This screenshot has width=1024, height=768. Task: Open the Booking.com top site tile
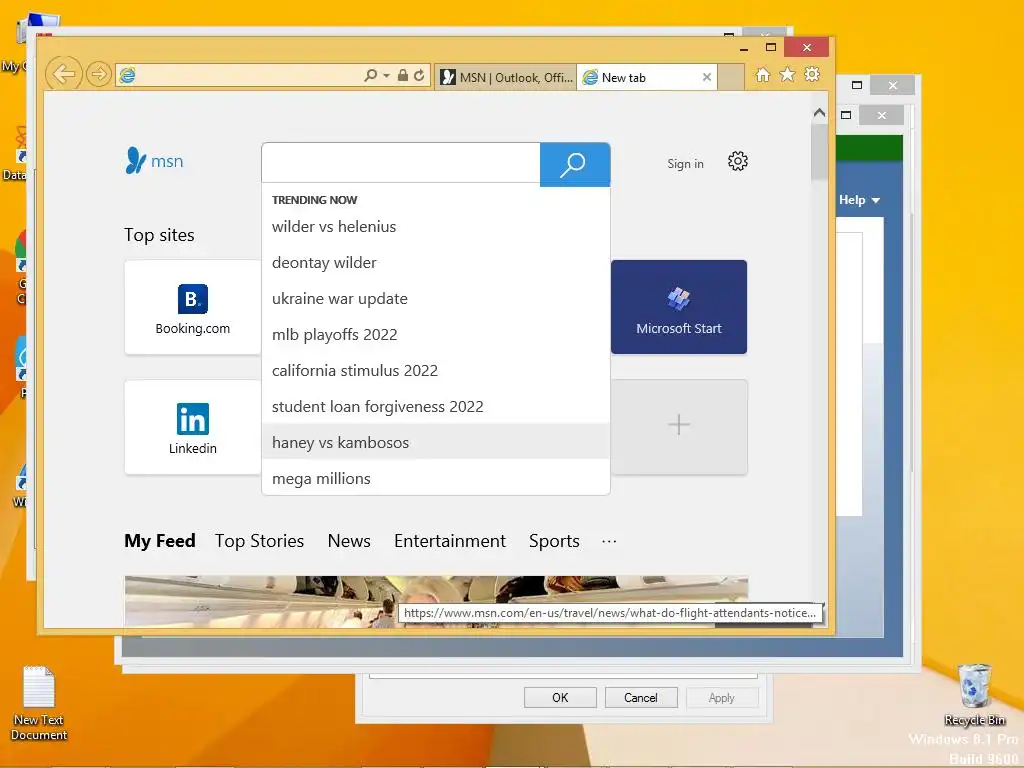click(193, 308)
